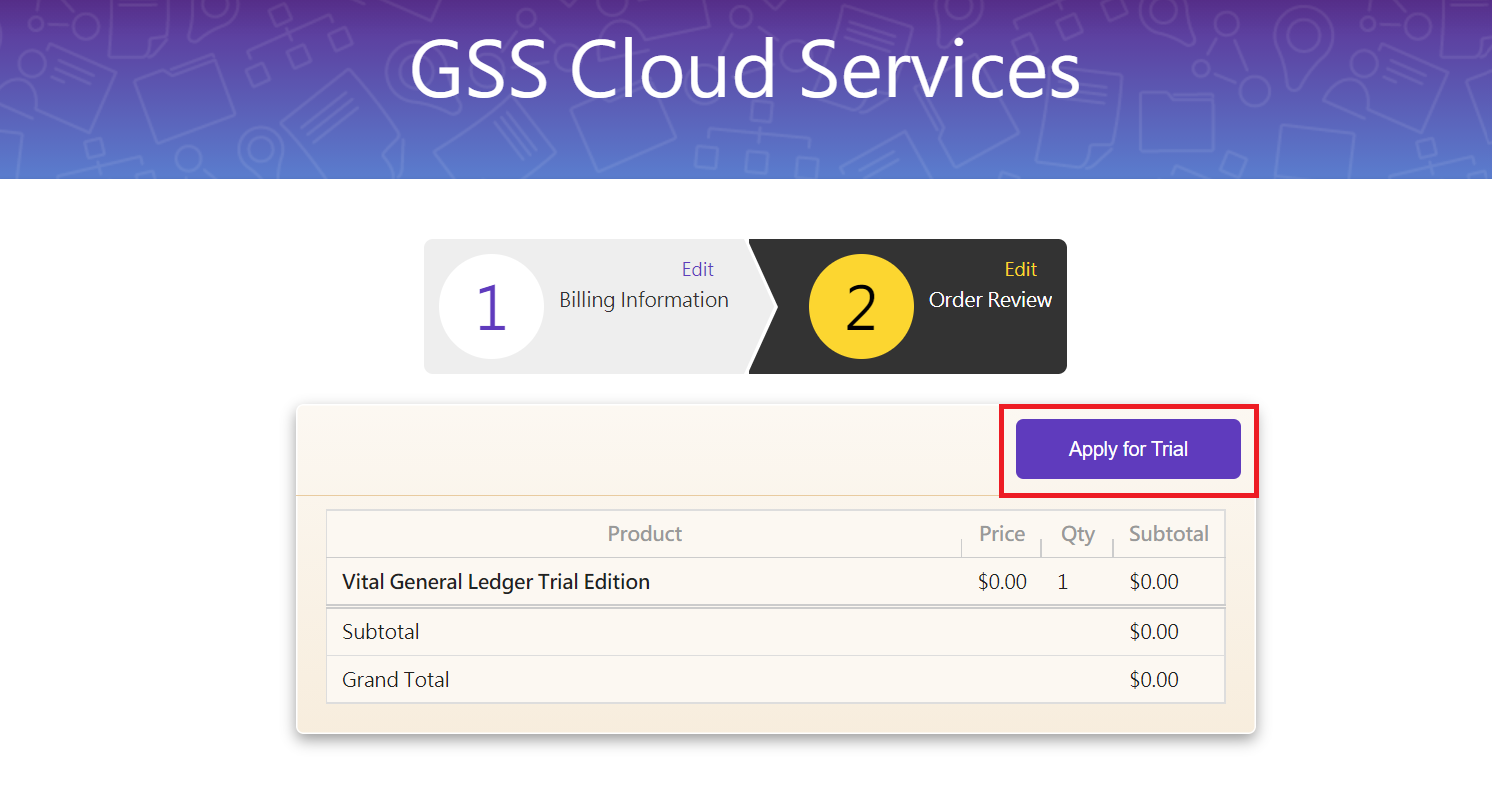Click Edit link for Order Review step

pyautogui.click(x=1020, y=269)
